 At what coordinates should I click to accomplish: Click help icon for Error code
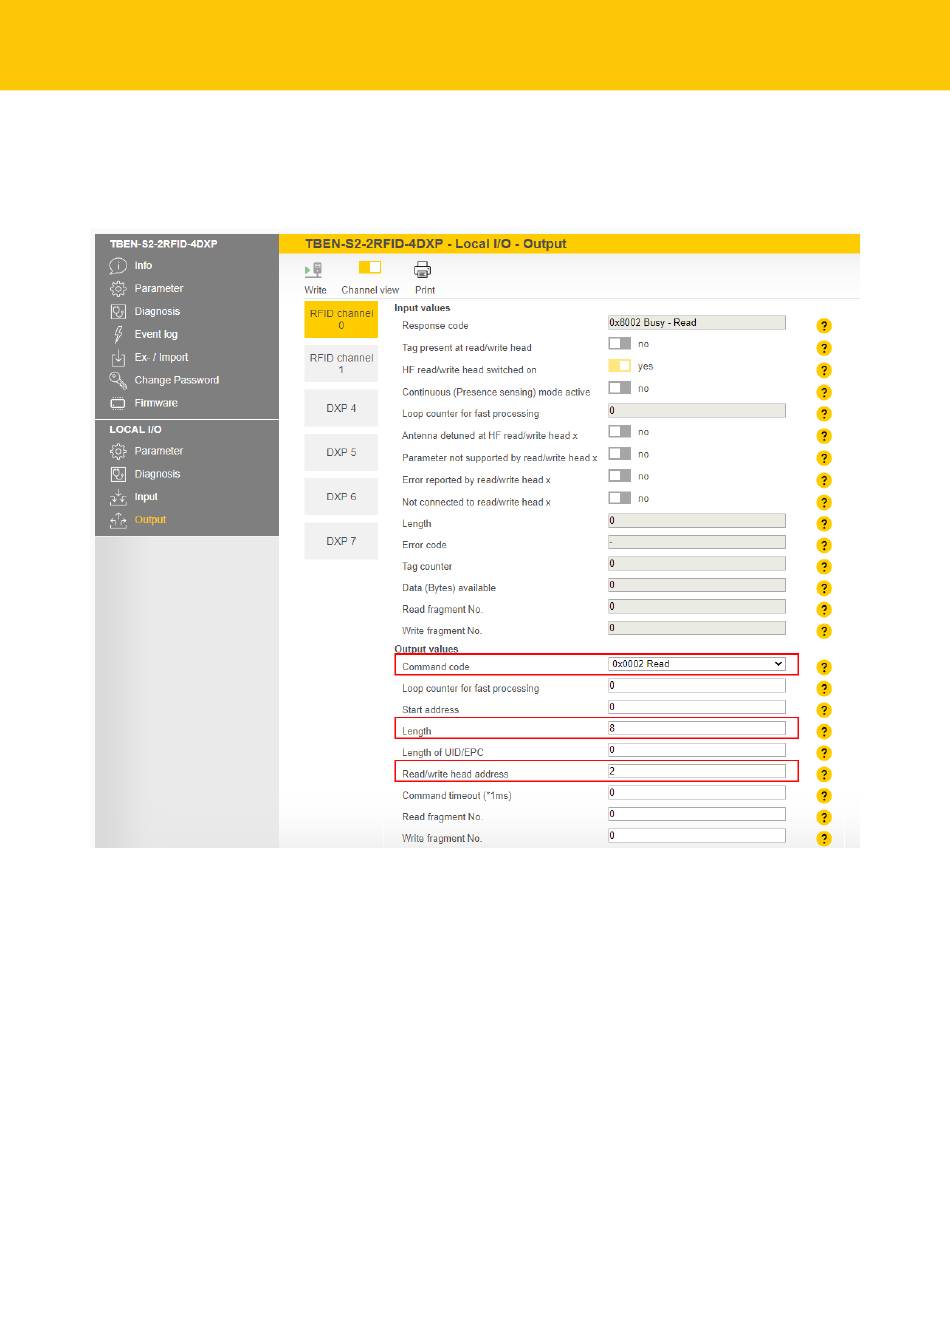pos(824,545)
